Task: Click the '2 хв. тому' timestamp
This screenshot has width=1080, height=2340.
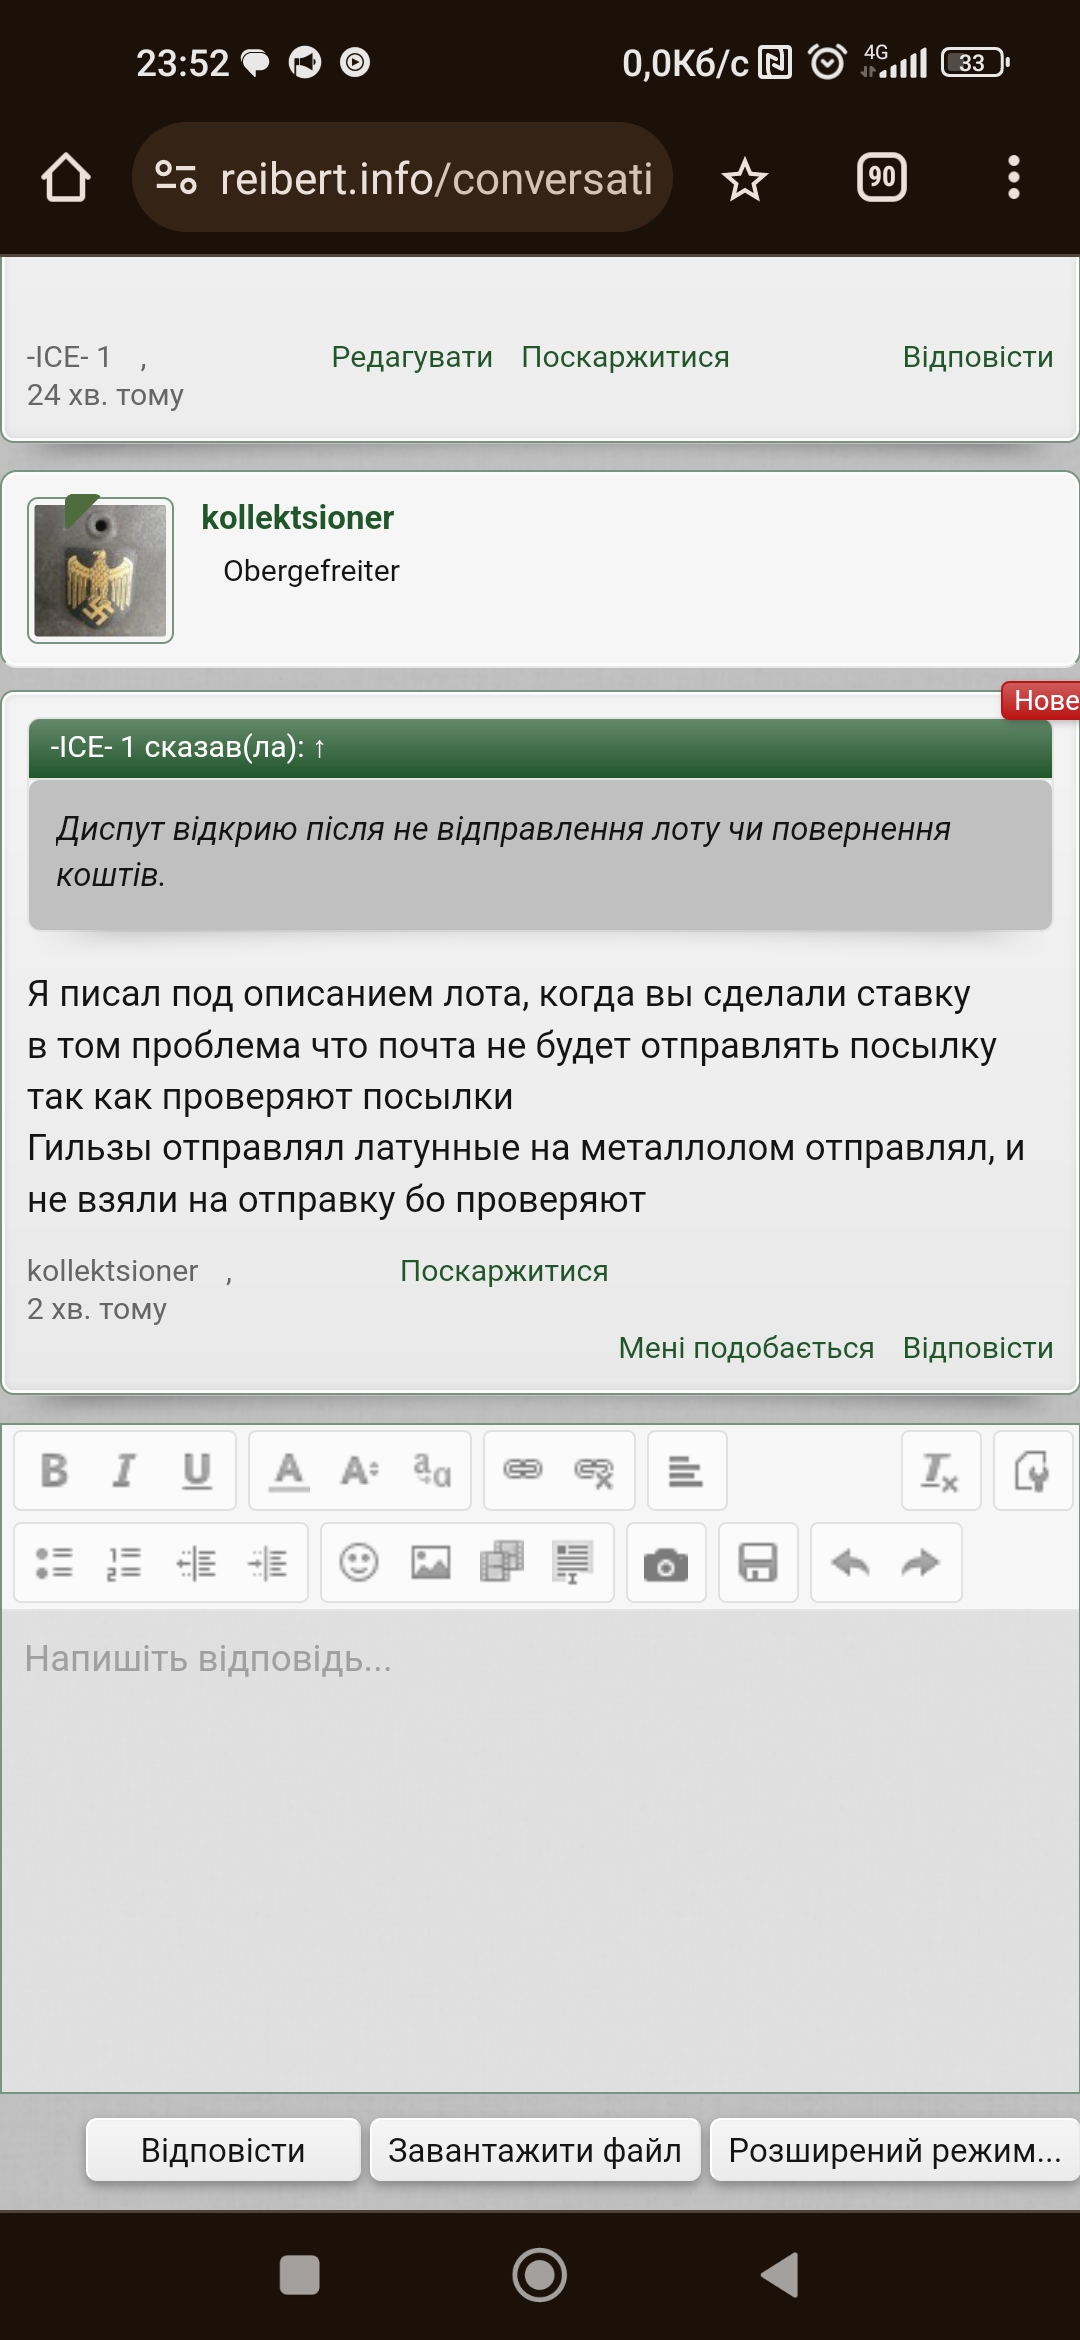Action: click(x=97, y=1309)
